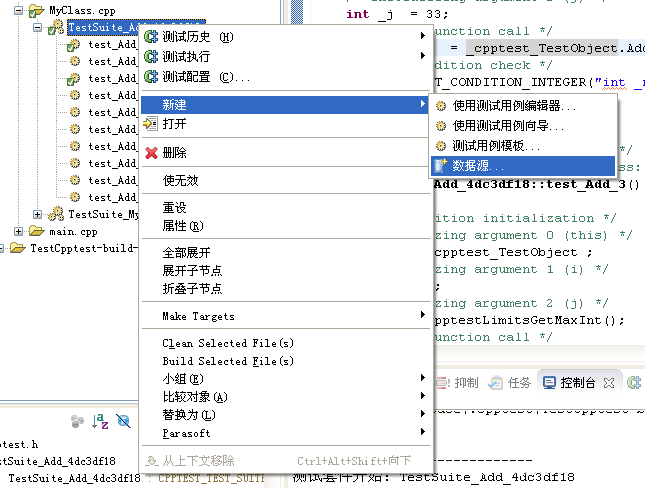Click the sort A-Z icon in outline toolbar
The width and height of the screenshot is (645, 488).
(x=100, y=421)
